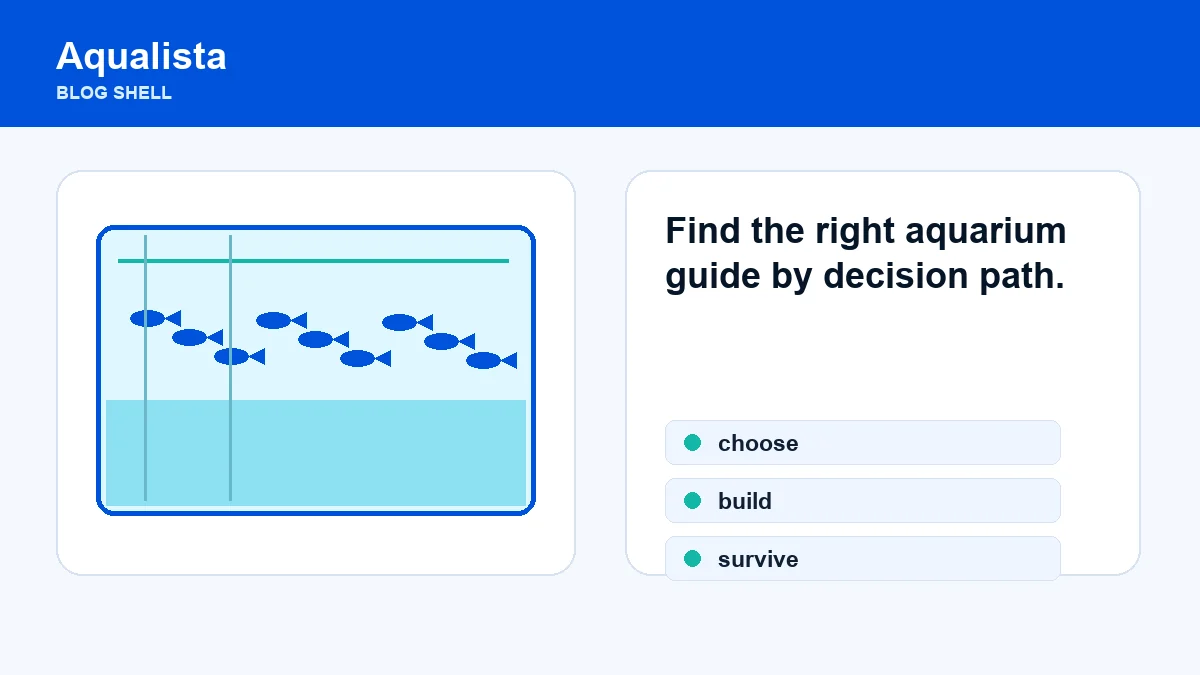Click the top fish of the middle school
The image size is (1200, 675).
[x=281, y=320]
